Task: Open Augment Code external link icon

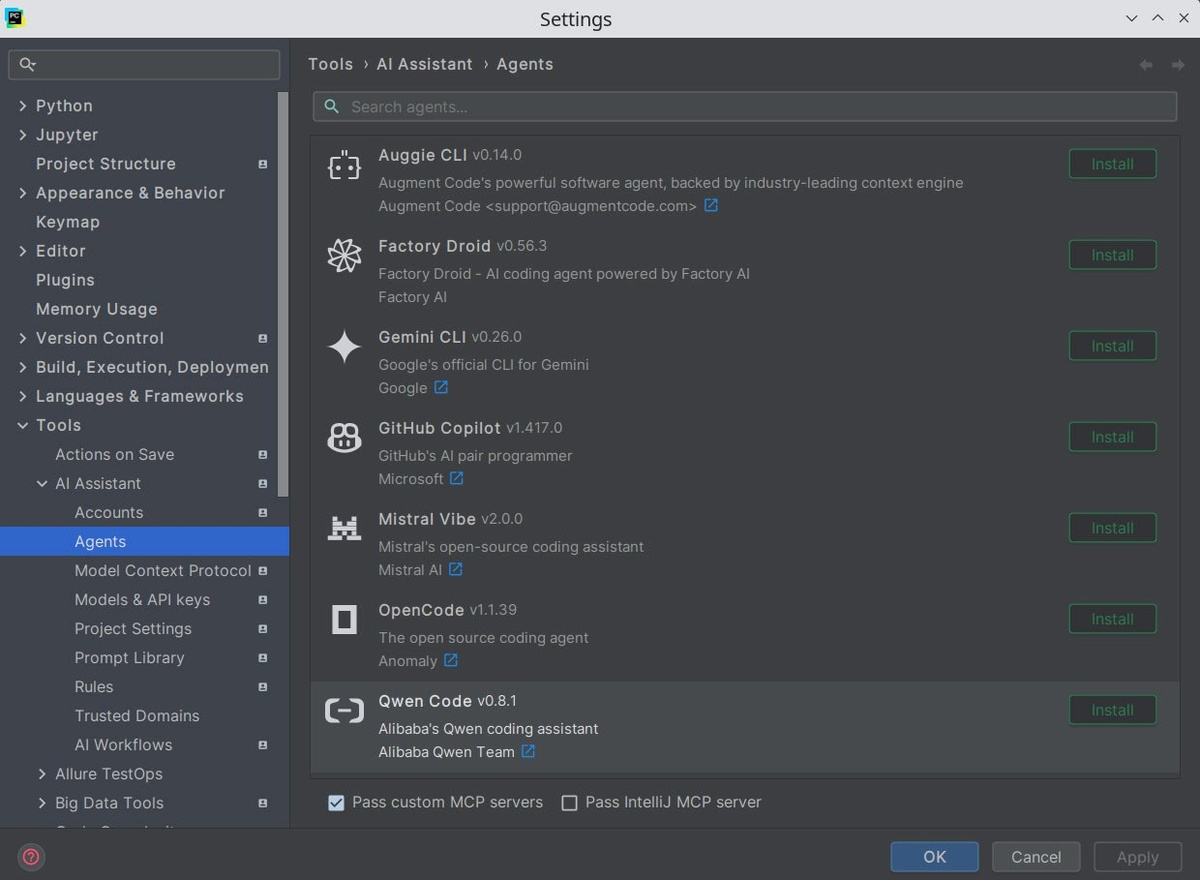Action: 711,205
